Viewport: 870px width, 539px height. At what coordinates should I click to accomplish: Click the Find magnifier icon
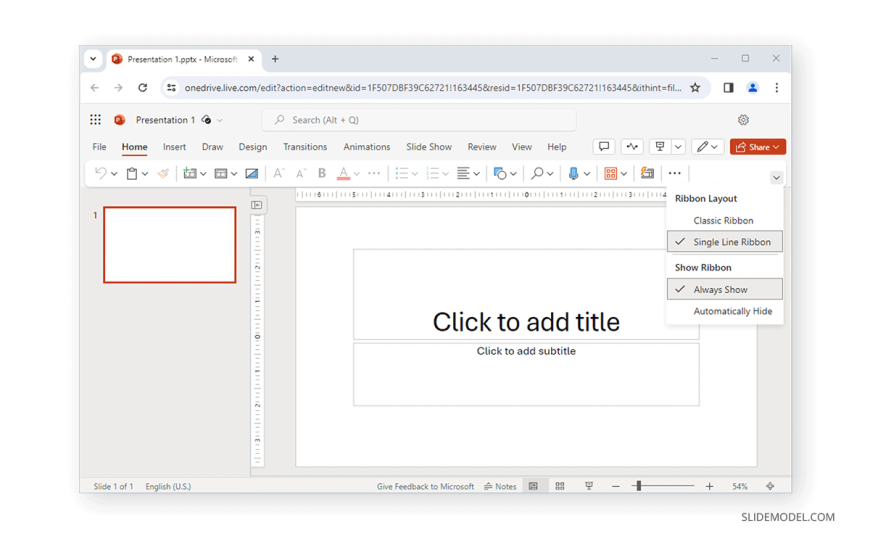[x=537, y=174]
